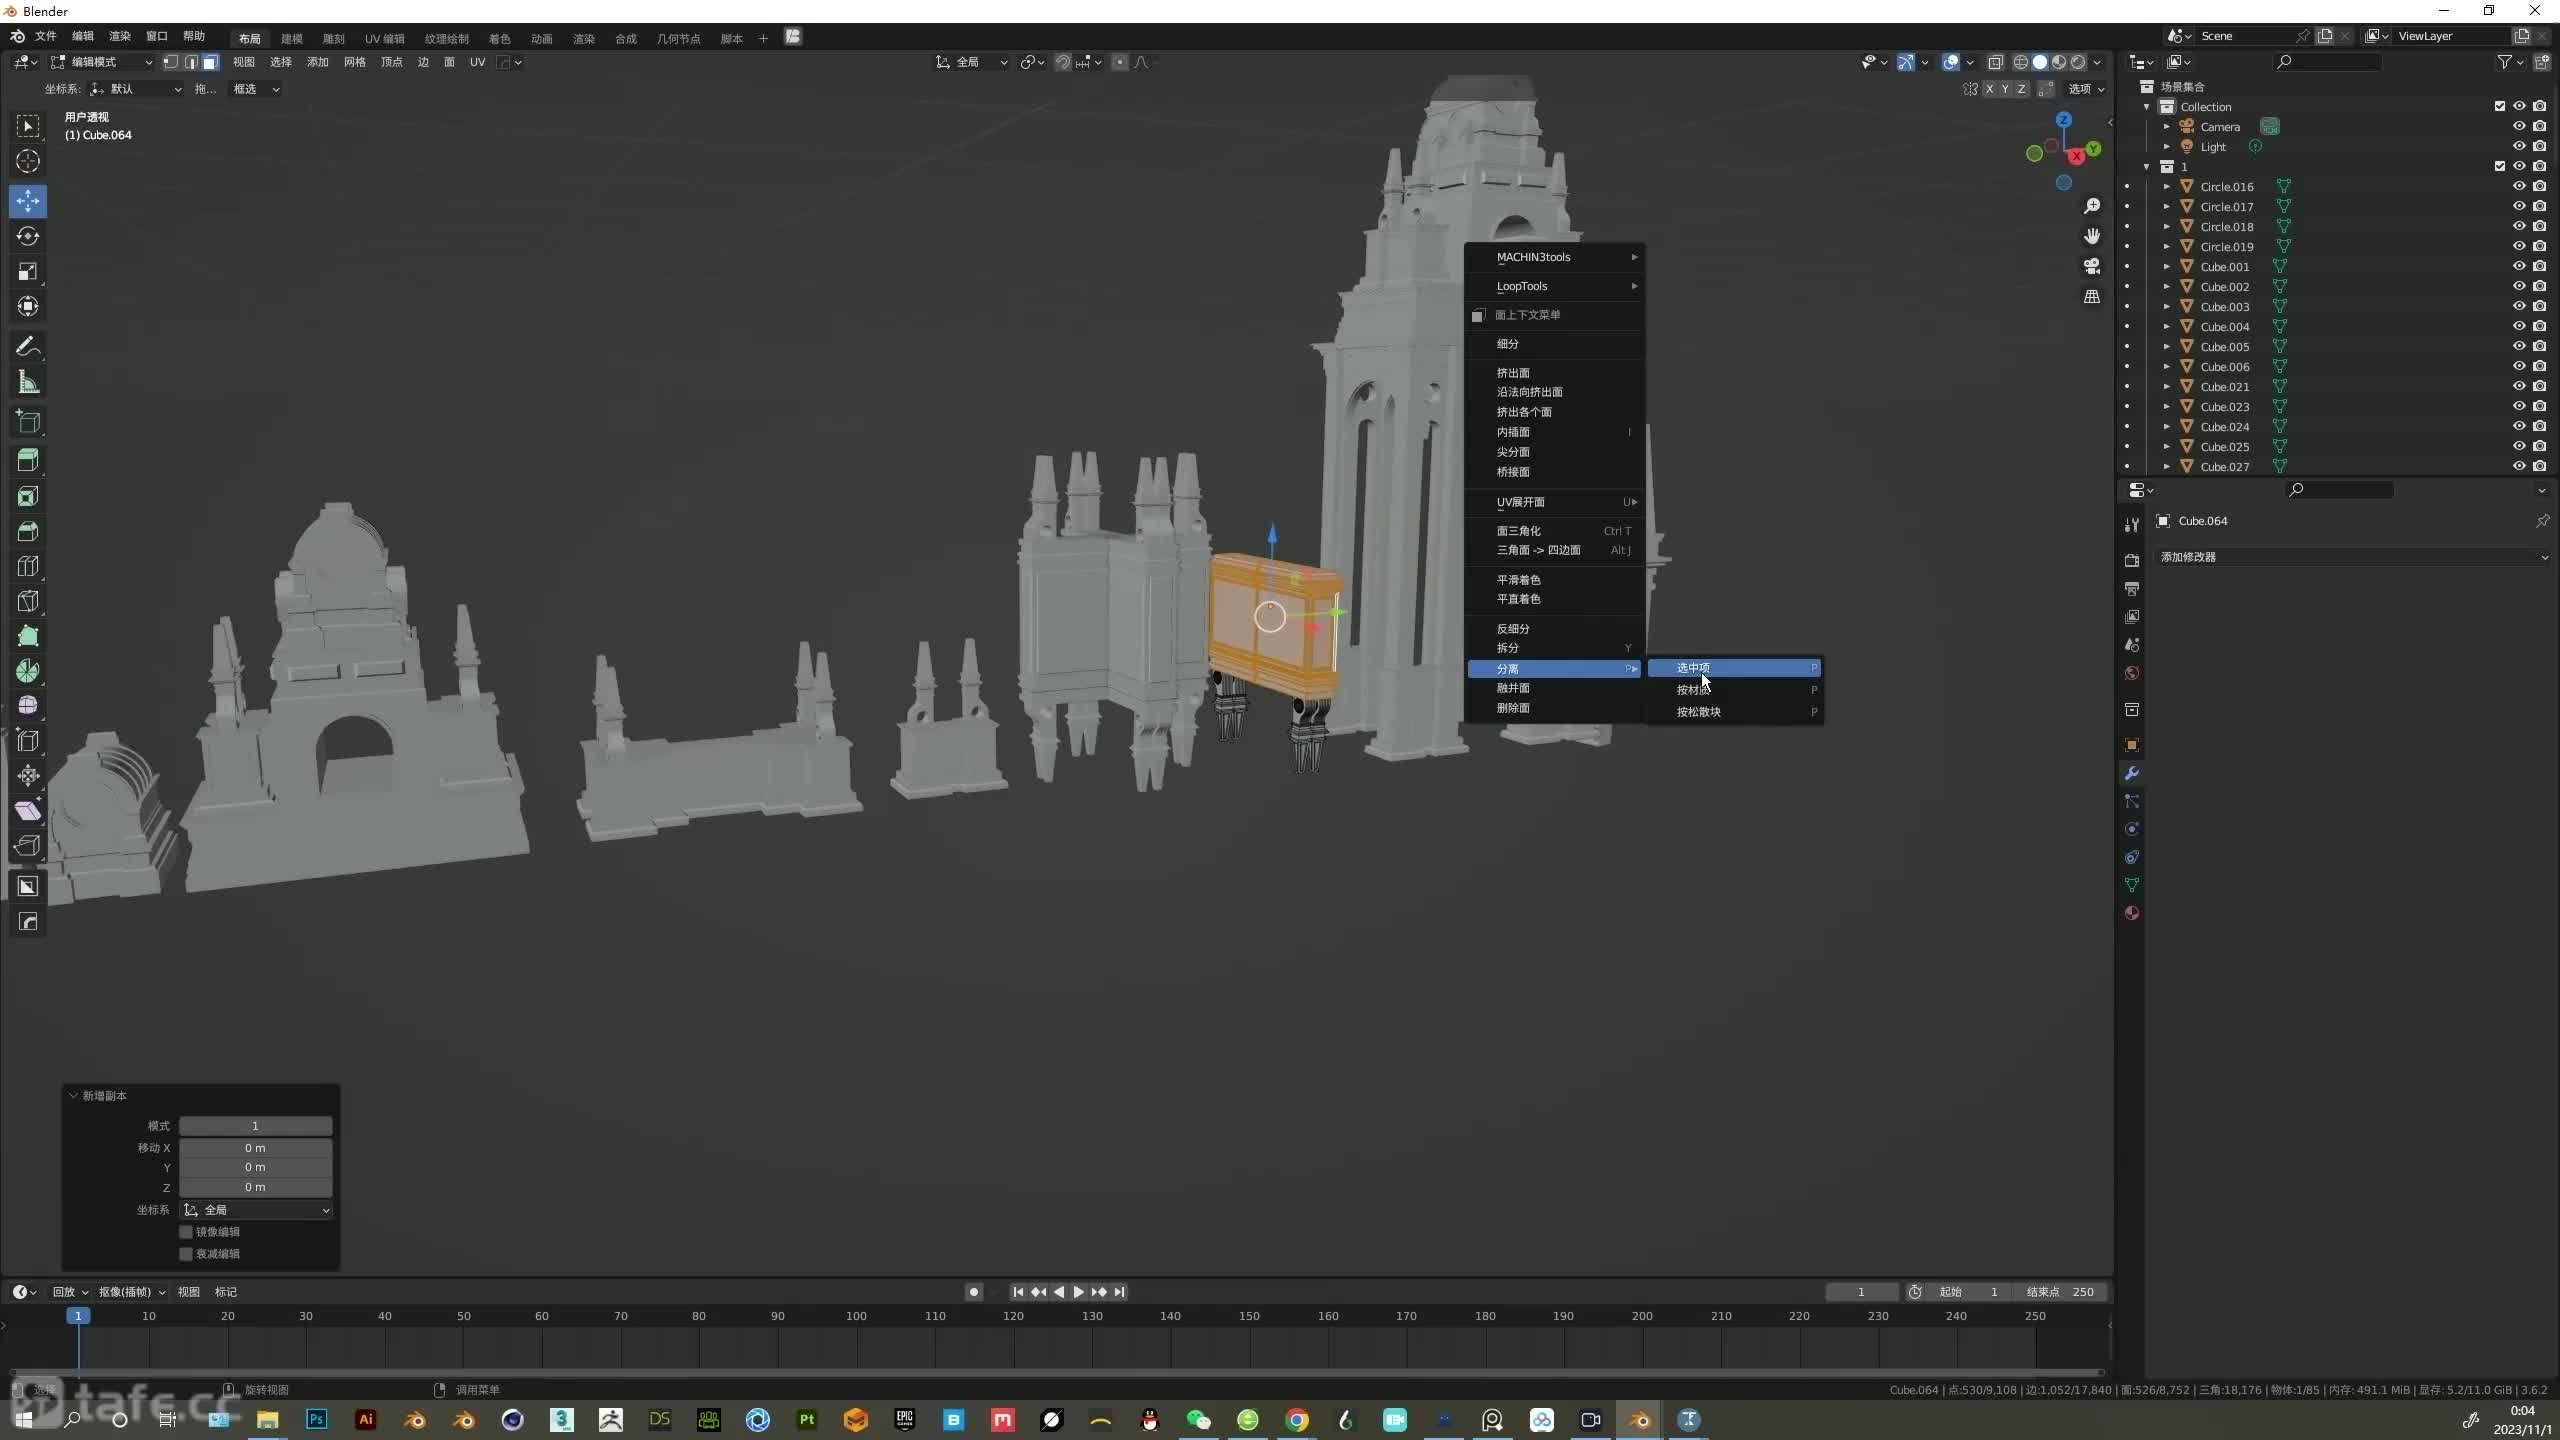Open 坐标系 全局 dropdown in operator panel
The image size is (2560, 1440).
256,1210
